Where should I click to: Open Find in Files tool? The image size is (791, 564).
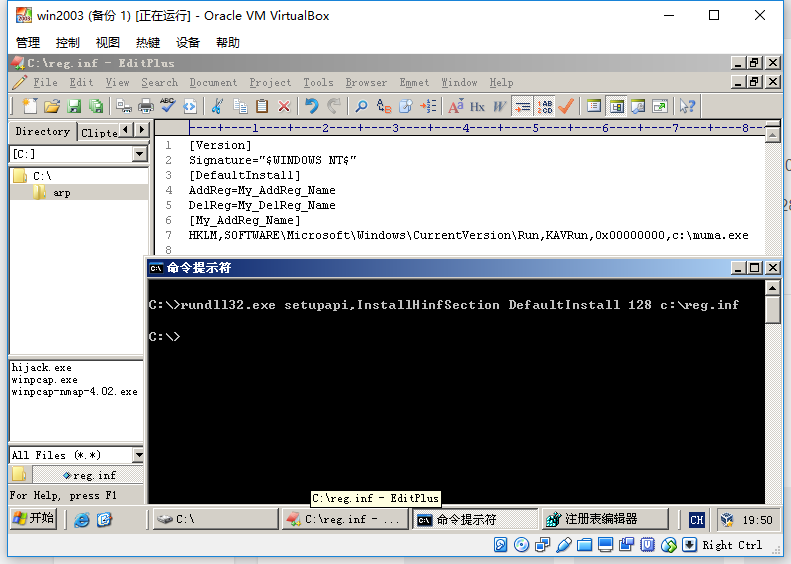[406, 106]
